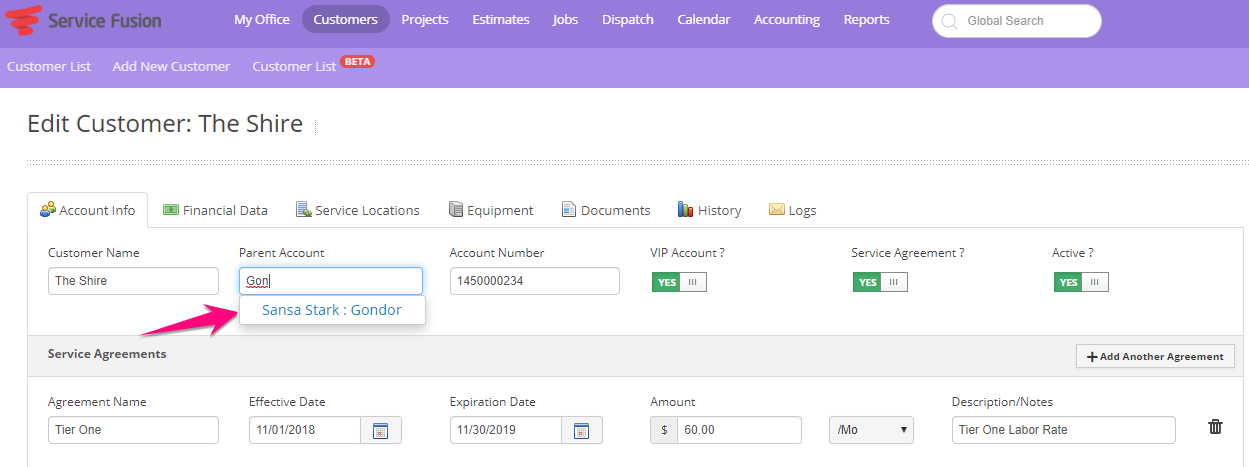
Task: Open the Customers menu
Action: 346,19
